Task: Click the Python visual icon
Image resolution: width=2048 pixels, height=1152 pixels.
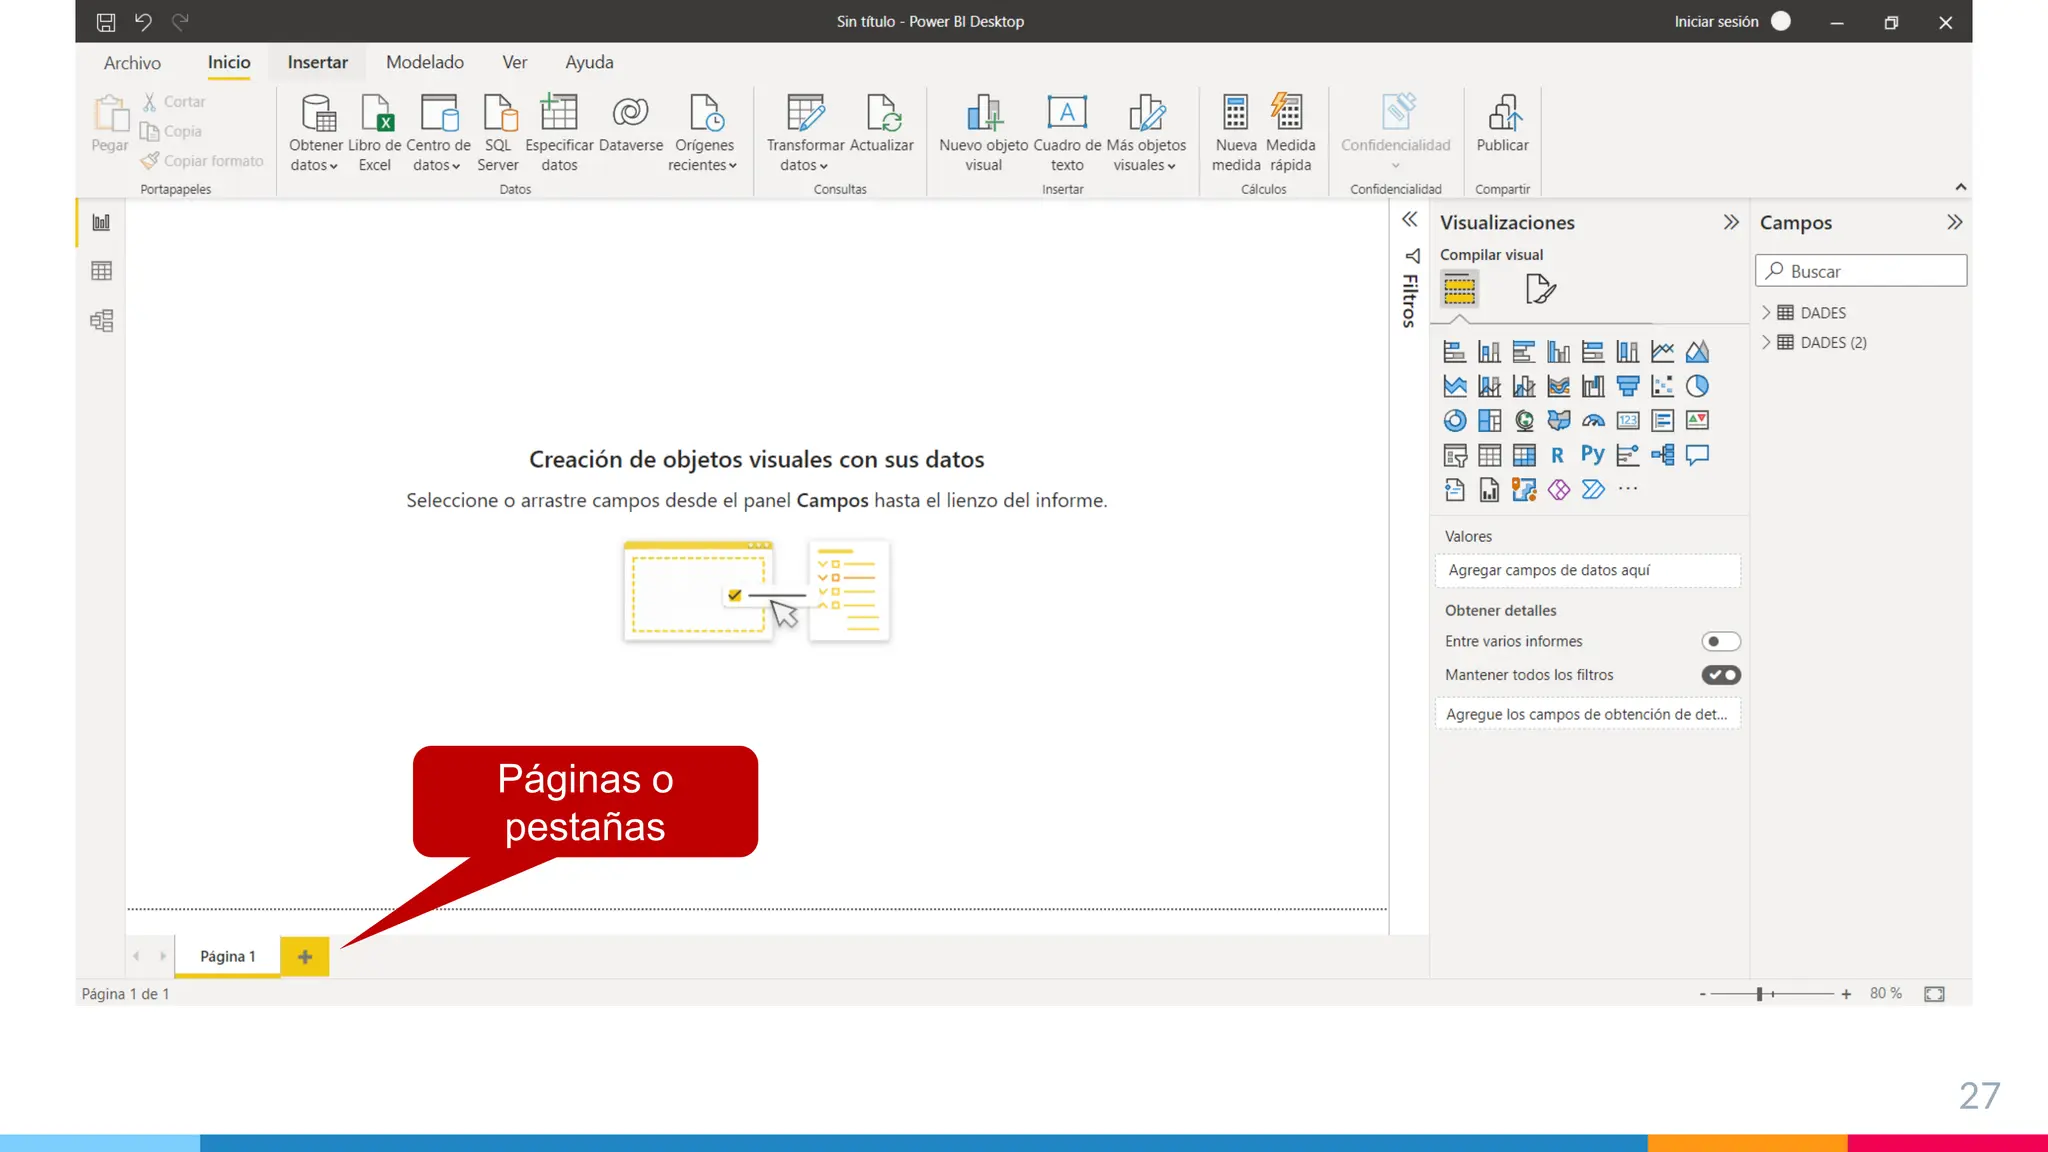Action: [x=1592, y=455]
